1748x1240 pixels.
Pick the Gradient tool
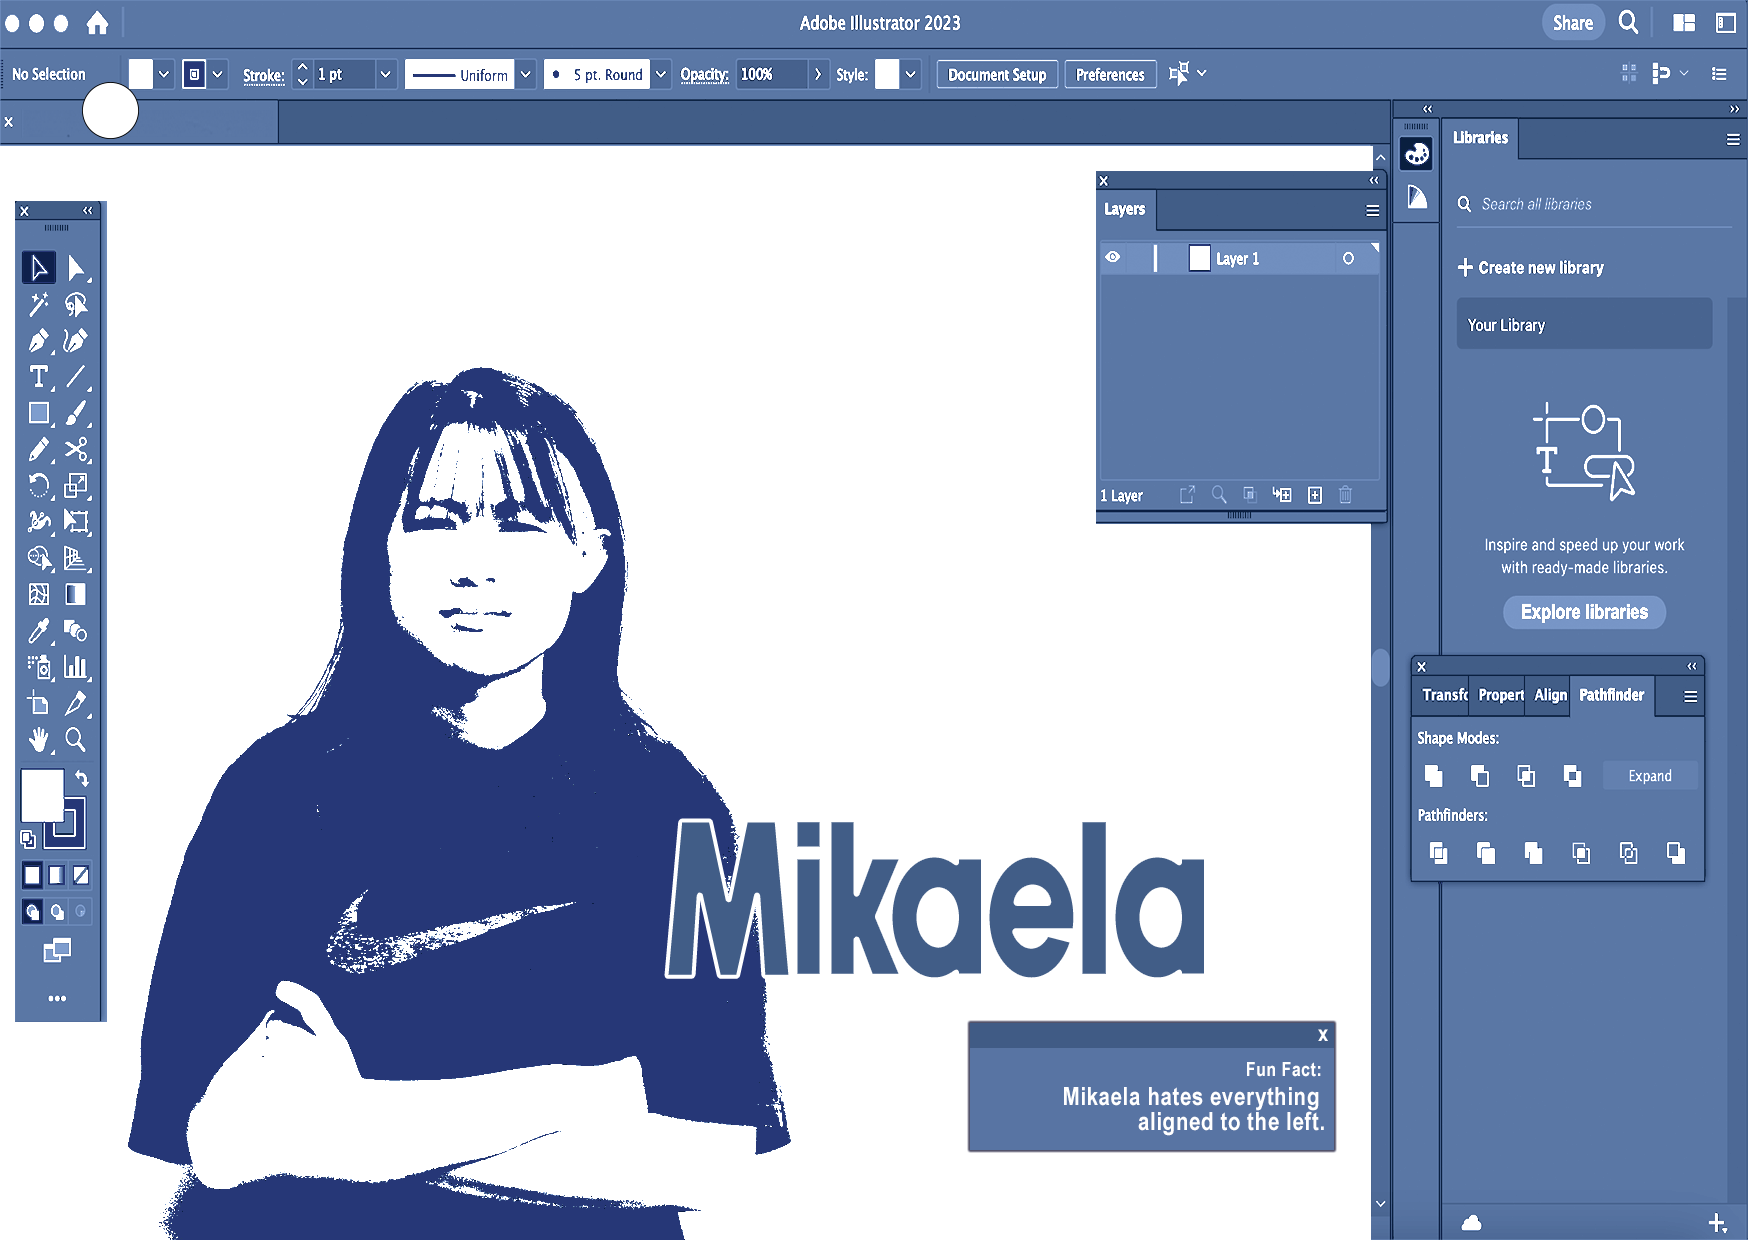[76, 594]
